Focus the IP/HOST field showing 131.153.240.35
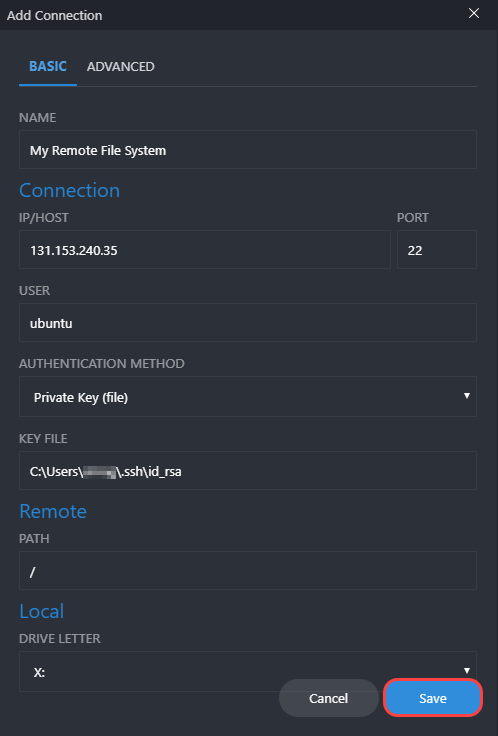Screen dimensions: 498x736 tap(205, 249)
